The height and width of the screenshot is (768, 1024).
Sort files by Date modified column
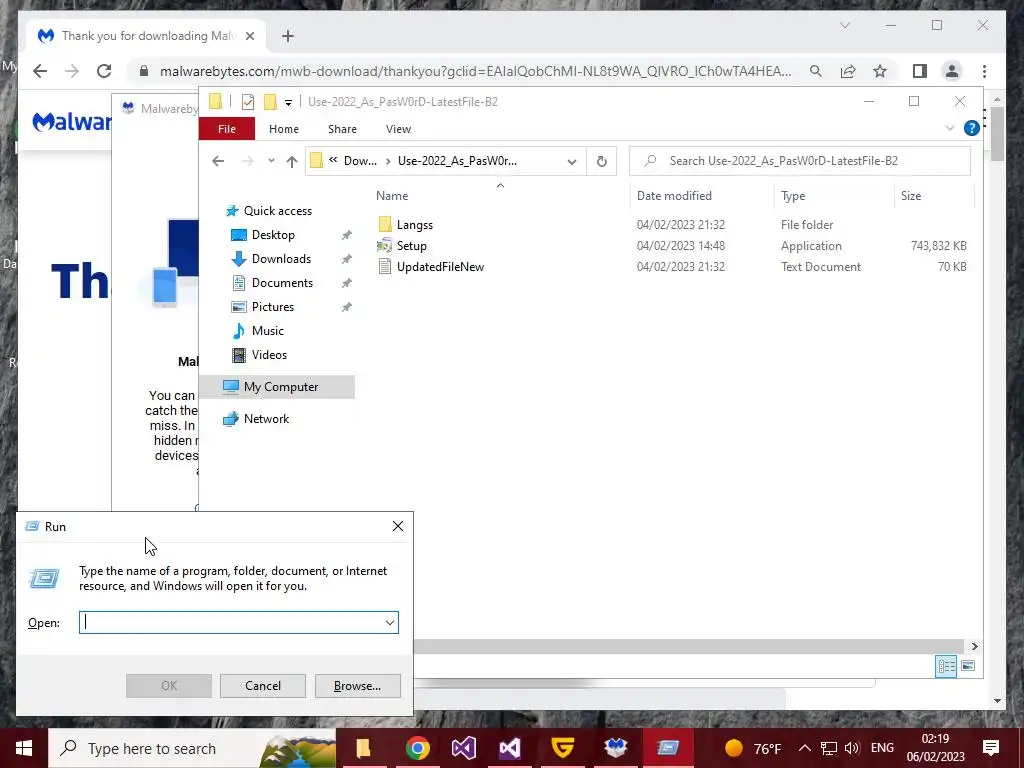click(674, 196)
